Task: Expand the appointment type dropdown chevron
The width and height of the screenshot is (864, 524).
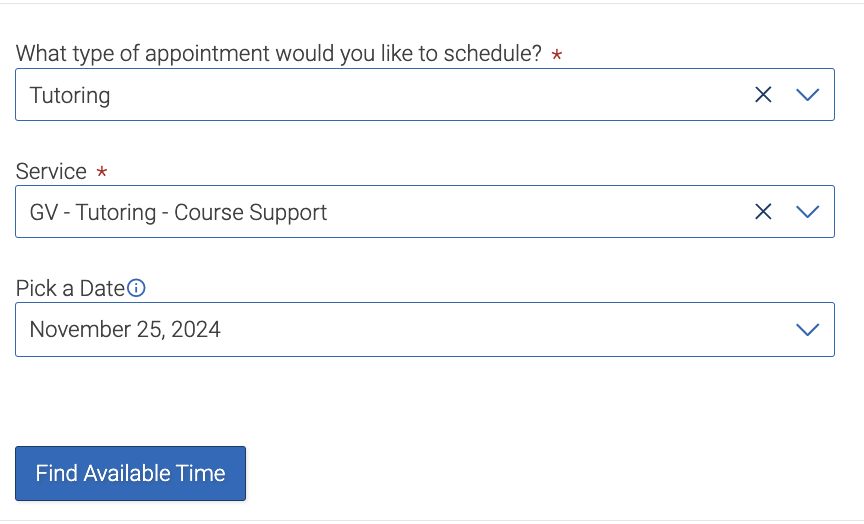Action: coord(807,95)
